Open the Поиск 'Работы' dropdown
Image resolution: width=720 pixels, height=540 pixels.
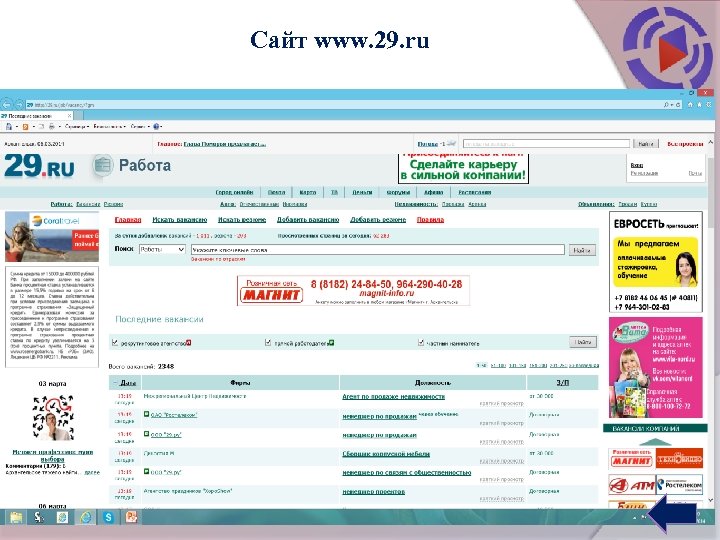coord(162,249)
